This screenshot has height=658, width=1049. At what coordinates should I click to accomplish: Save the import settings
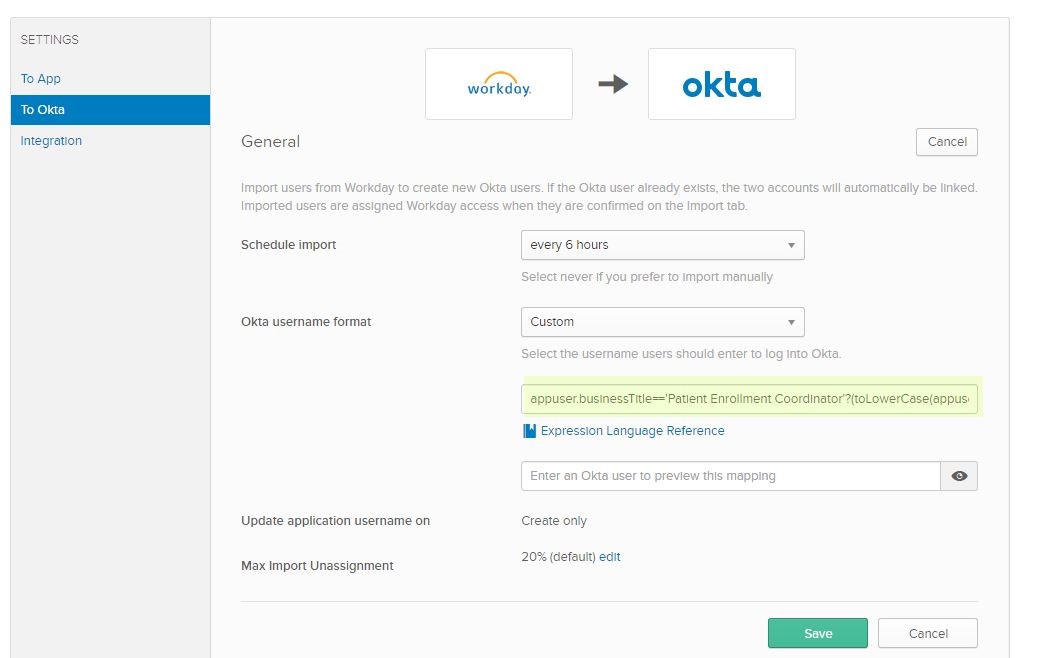(x=817, y=633)
